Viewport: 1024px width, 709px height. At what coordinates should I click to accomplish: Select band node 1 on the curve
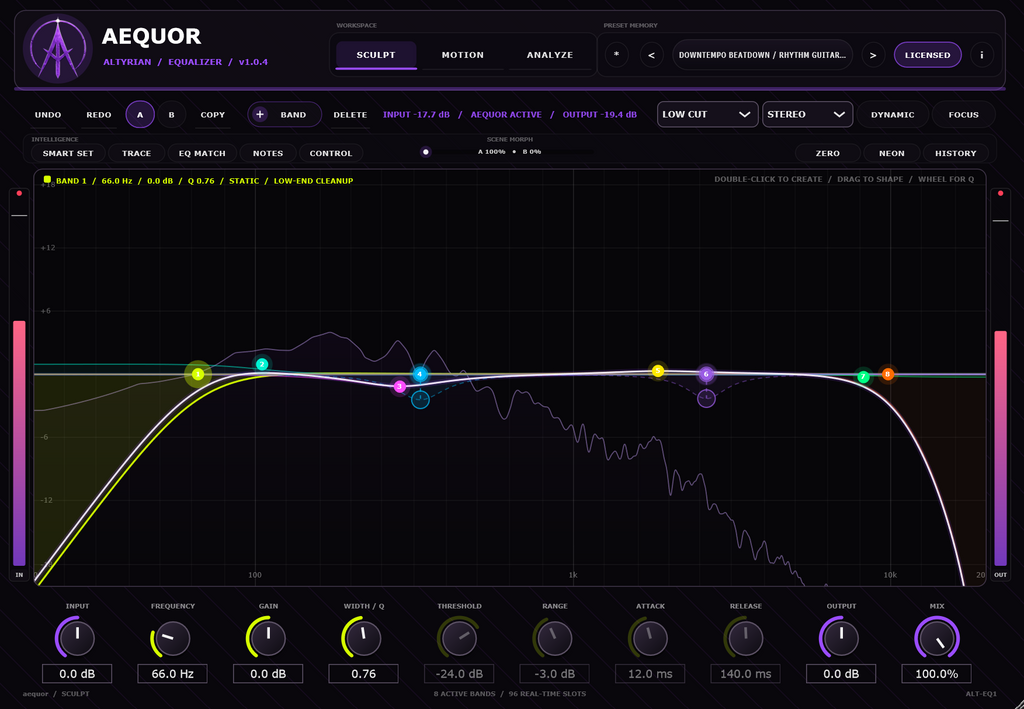click(198, 374)
